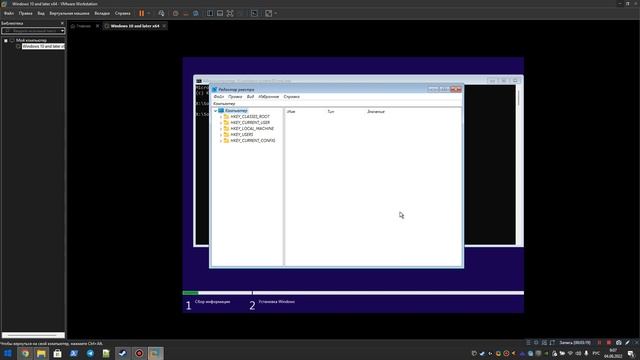Screen dimensions: 640x360
Task: Open File Explorer from the taskbar
Action: coord(41,353)
